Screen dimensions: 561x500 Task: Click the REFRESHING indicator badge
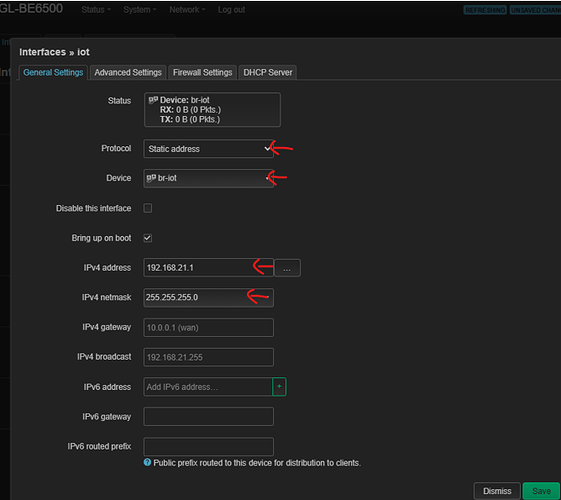pos(485,10)
